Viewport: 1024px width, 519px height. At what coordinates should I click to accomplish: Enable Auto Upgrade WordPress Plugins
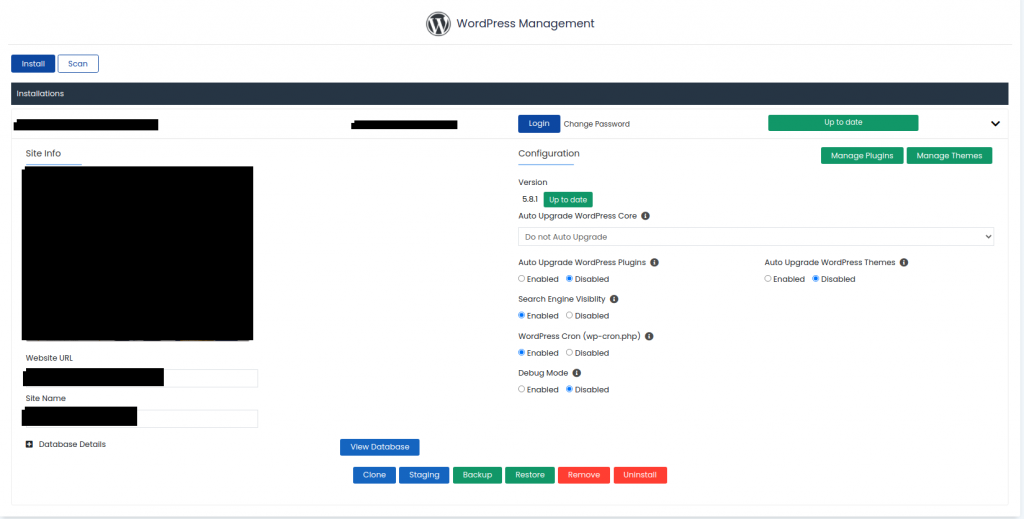click(522, 279)
